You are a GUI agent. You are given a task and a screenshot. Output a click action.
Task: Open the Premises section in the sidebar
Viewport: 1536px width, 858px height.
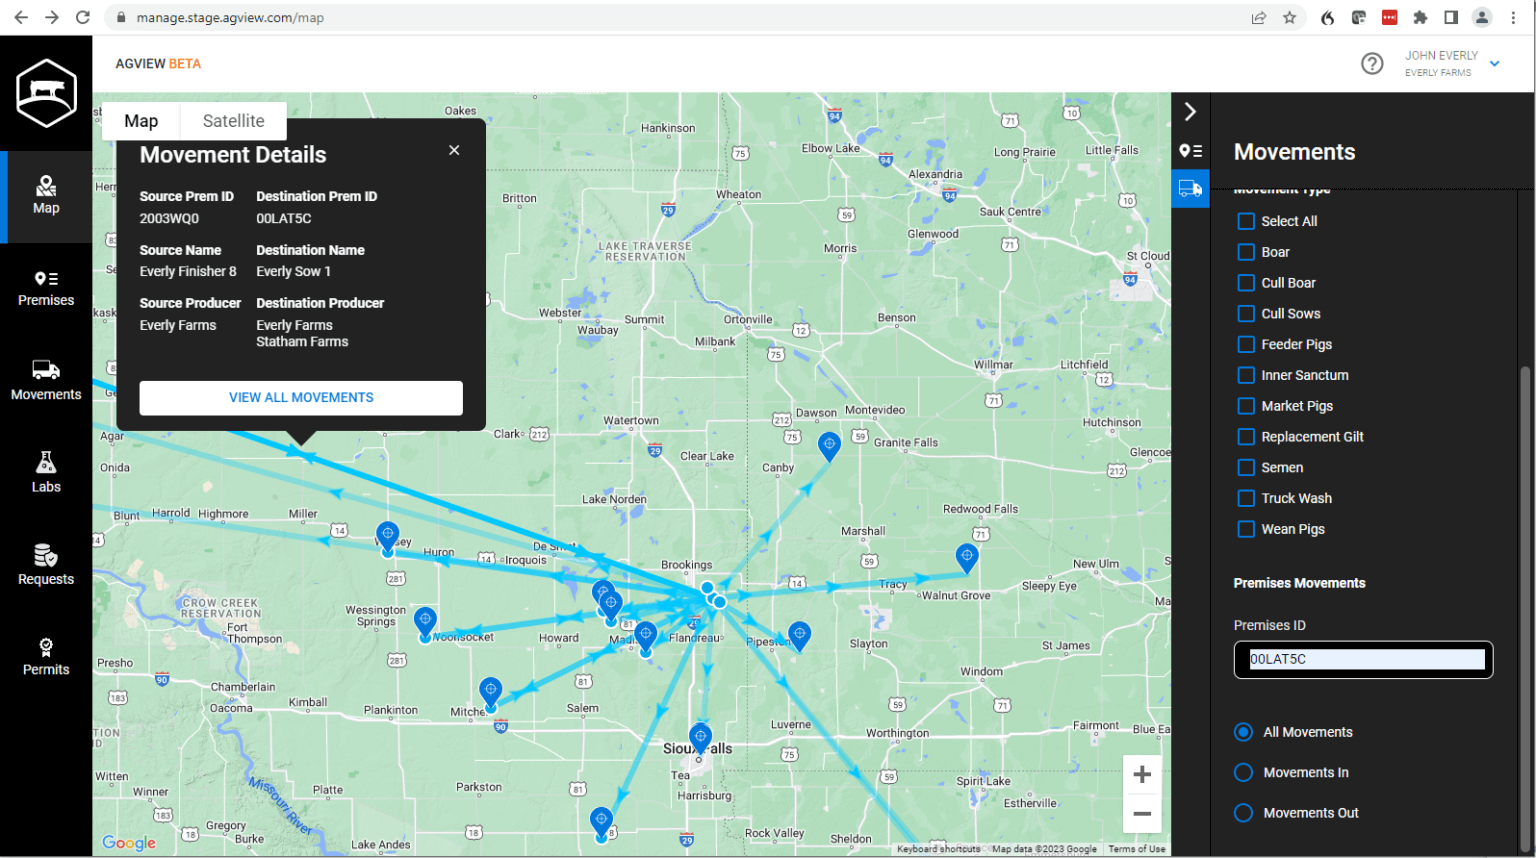pyautogui.click(x=45, y=290)
